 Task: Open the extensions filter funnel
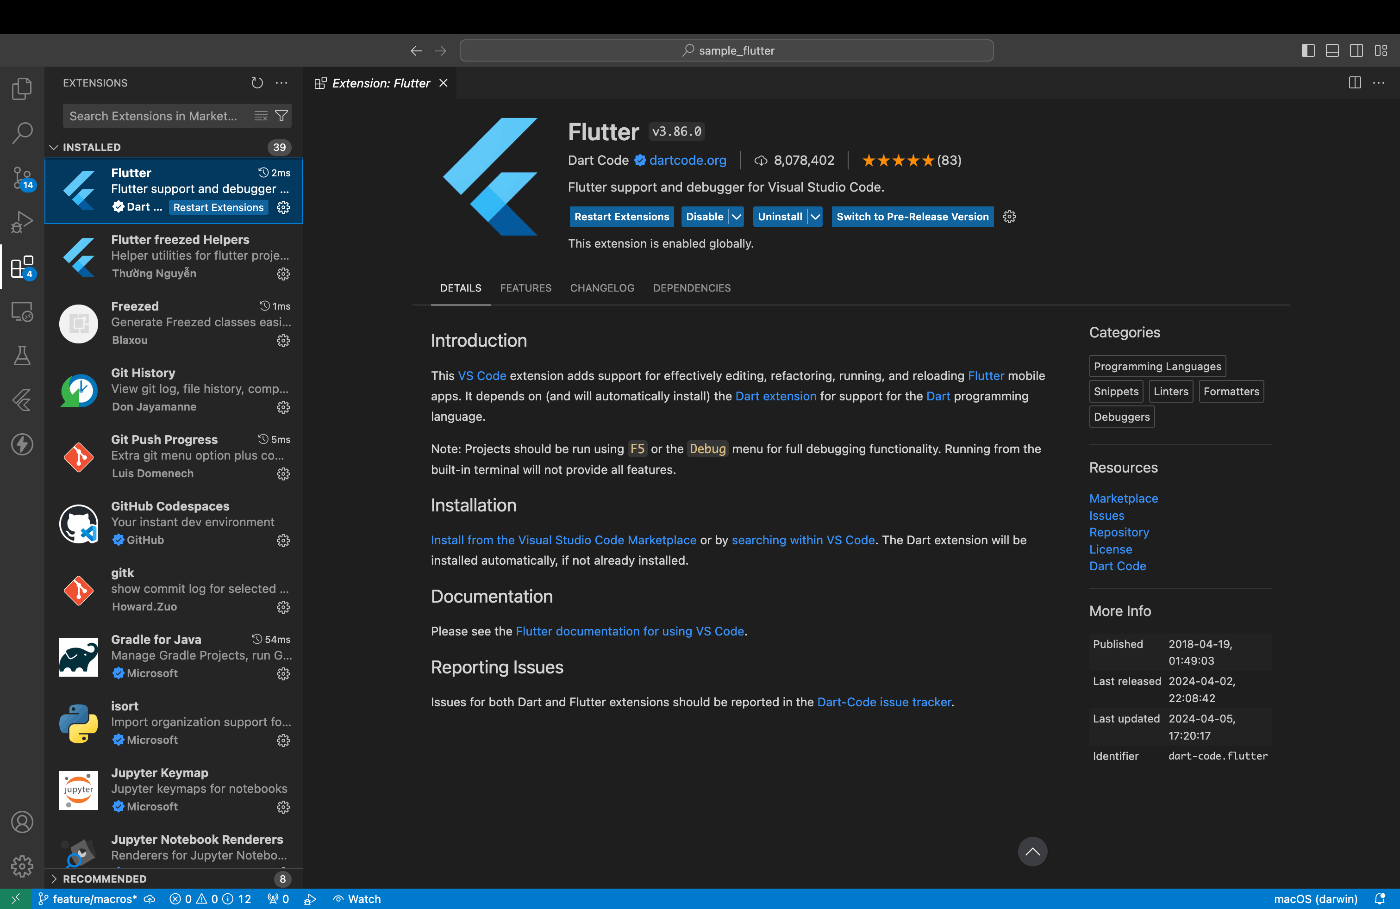281,116
